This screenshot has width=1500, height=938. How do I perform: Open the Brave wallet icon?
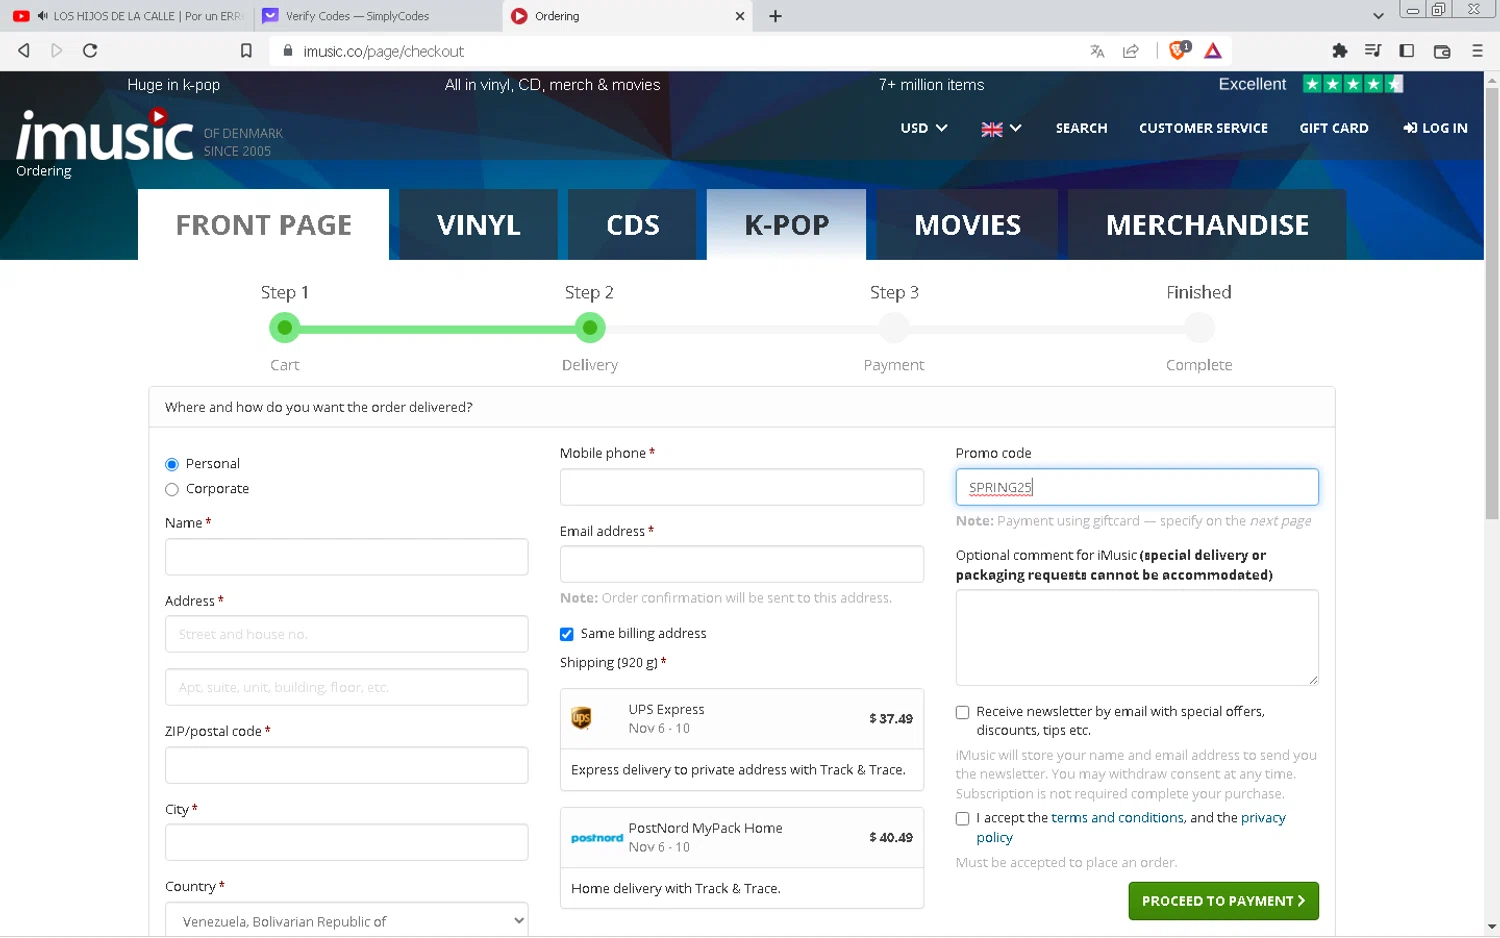[1442, 51]
